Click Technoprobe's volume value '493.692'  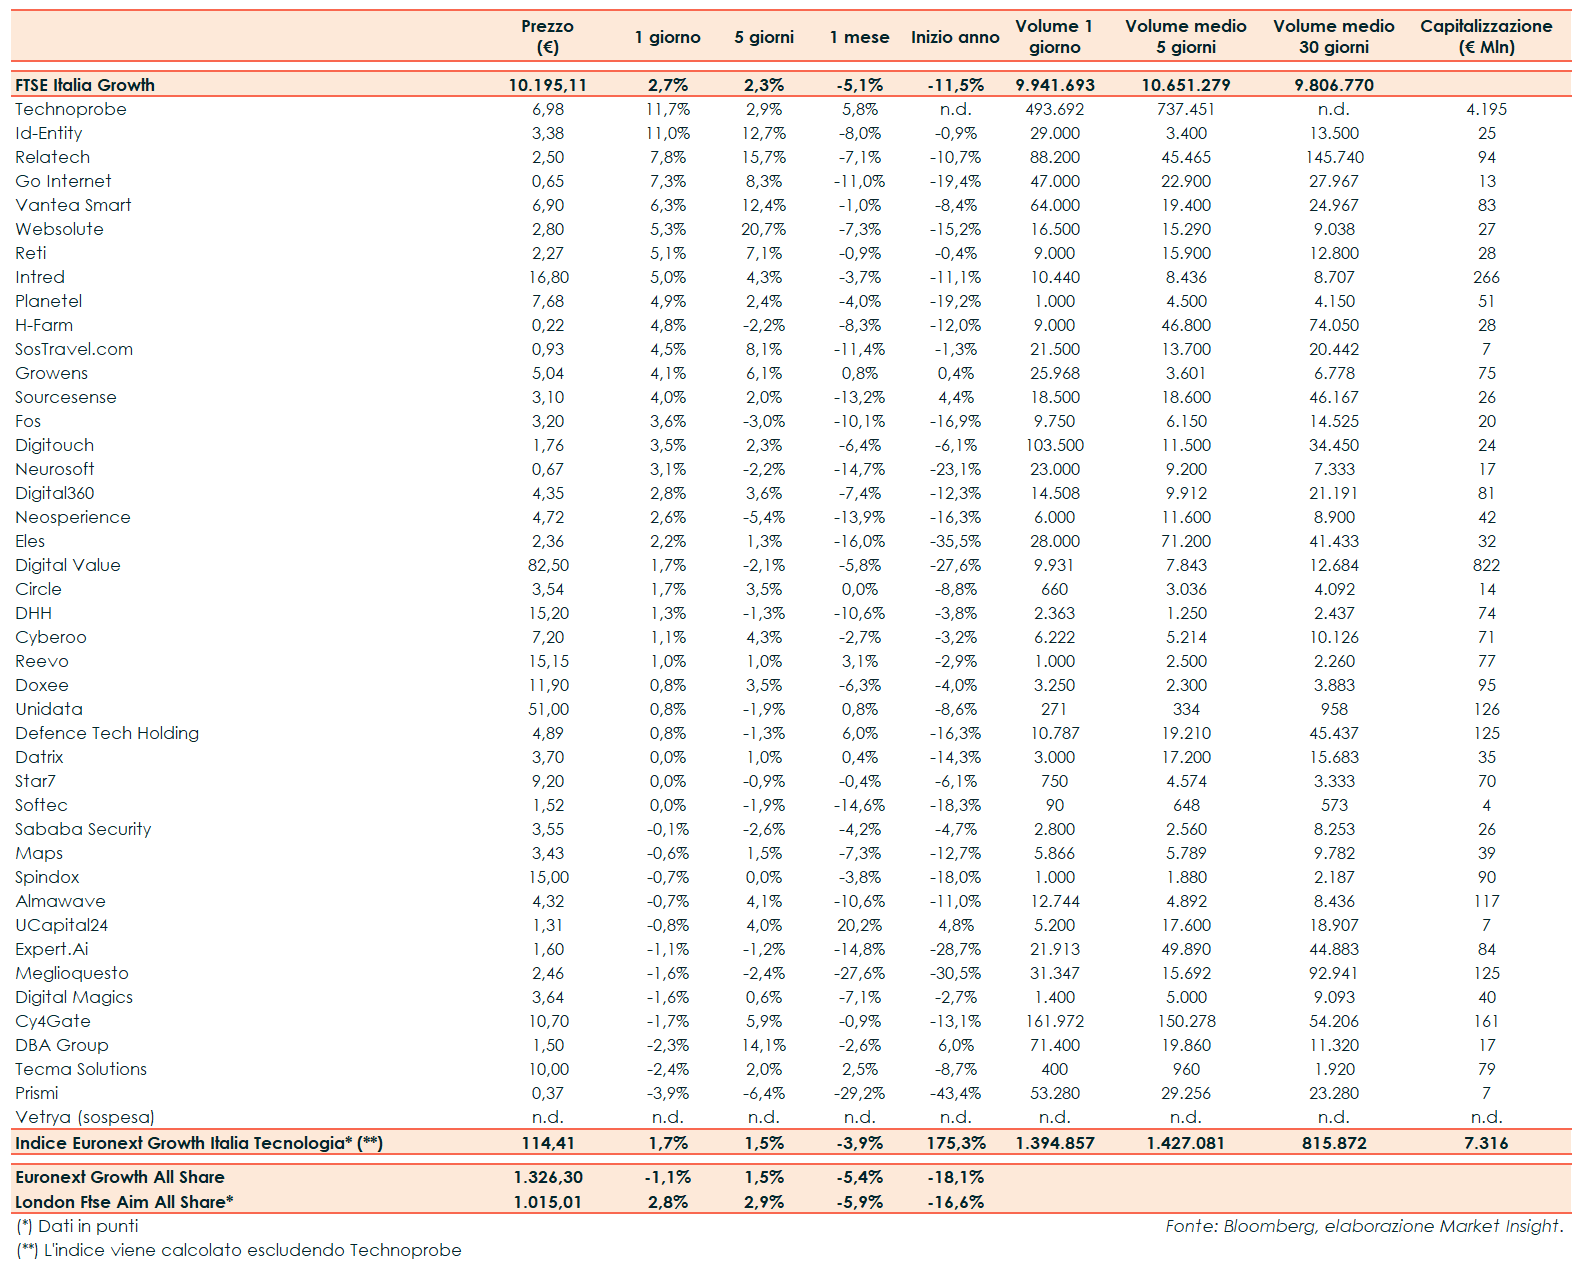1054,109
